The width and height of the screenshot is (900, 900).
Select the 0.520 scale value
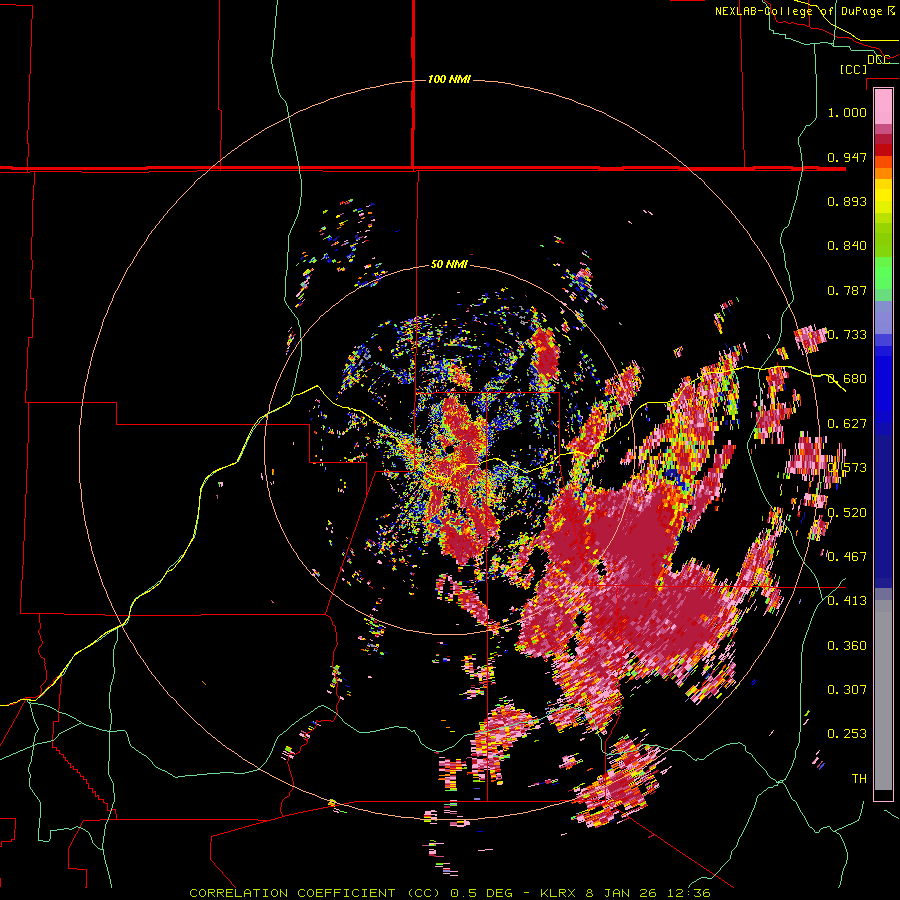tap(847, 513)
